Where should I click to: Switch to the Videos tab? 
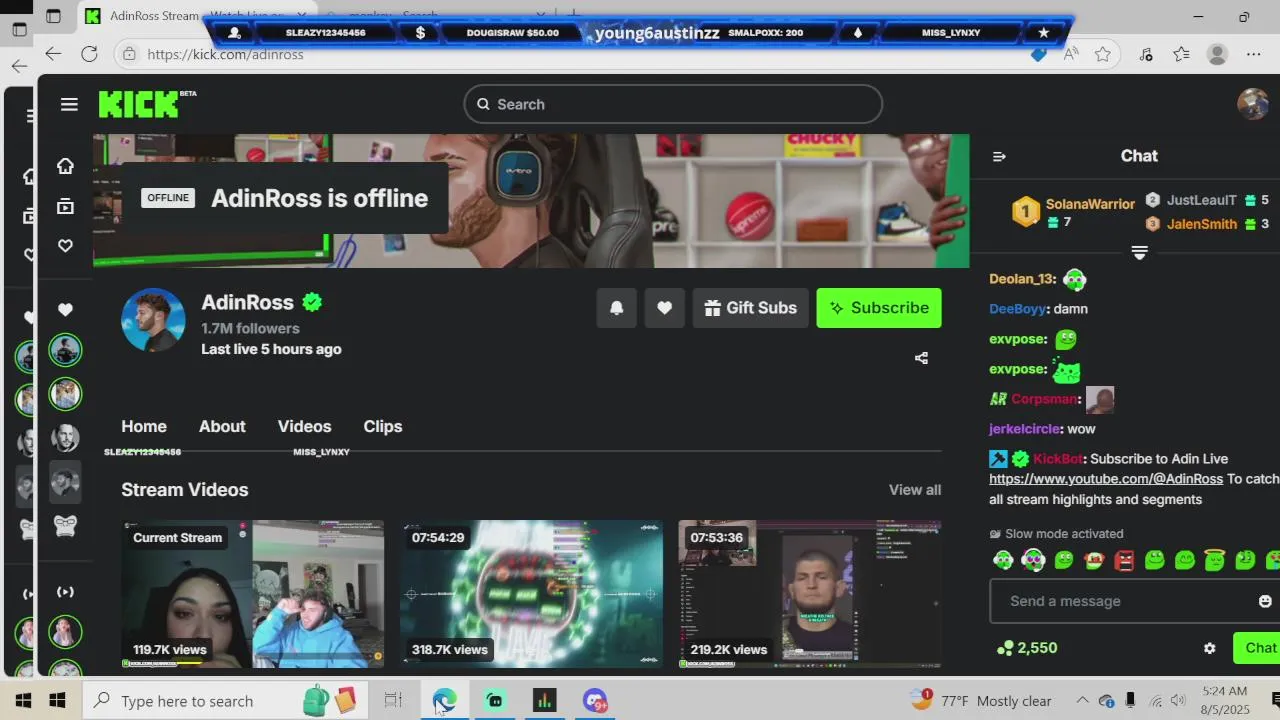(x=304, y=426)
